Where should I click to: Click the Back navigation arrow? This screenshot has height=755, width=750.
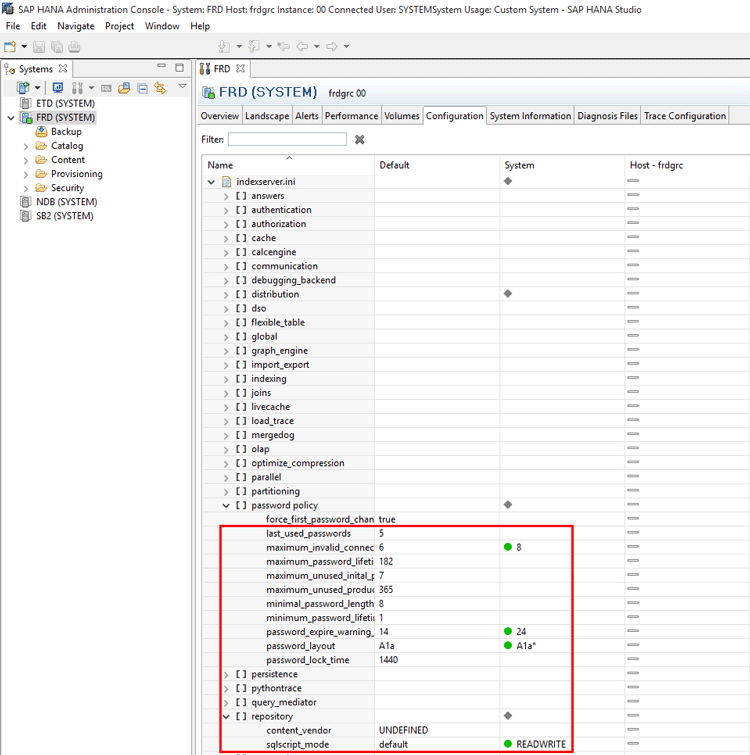[302, 46]
